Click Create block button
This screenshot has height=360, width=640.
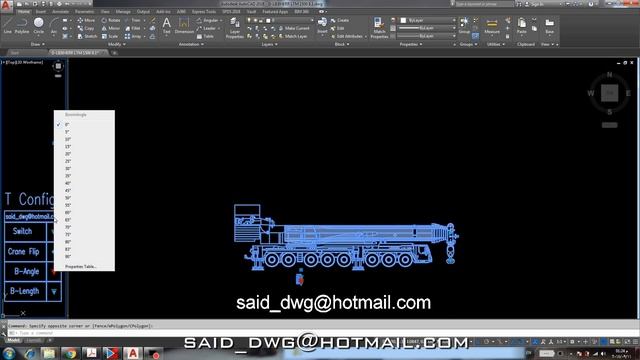340,20
